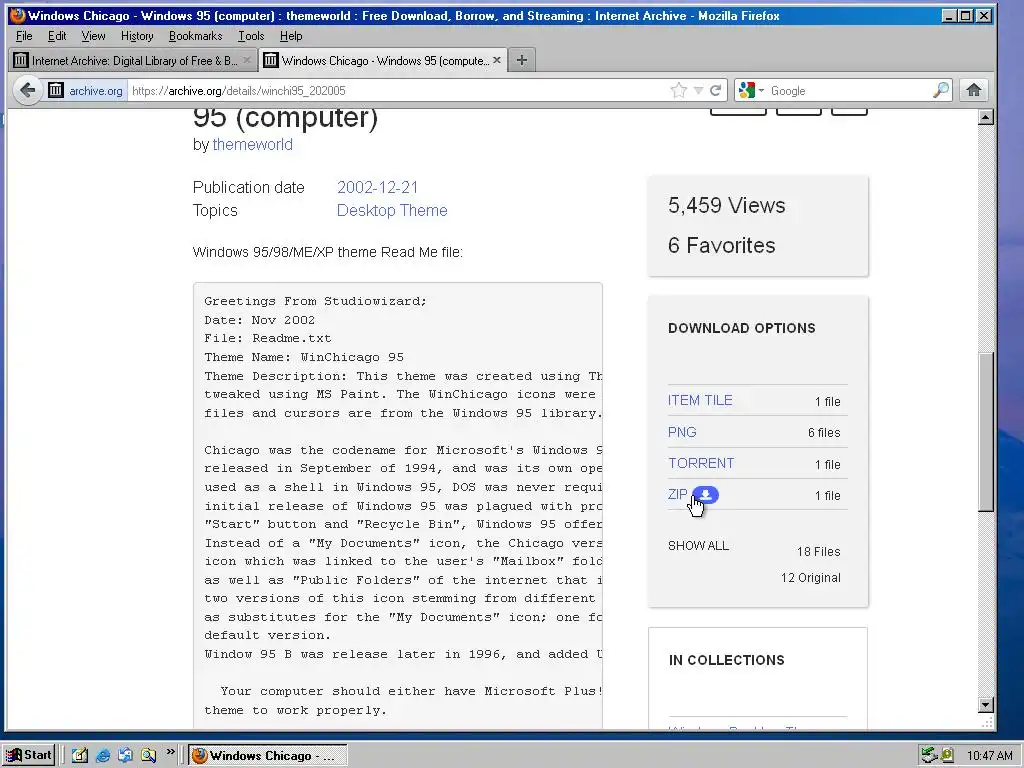Open the File menu
Viewport: 1024px width, 768px height.
point(24,36)
